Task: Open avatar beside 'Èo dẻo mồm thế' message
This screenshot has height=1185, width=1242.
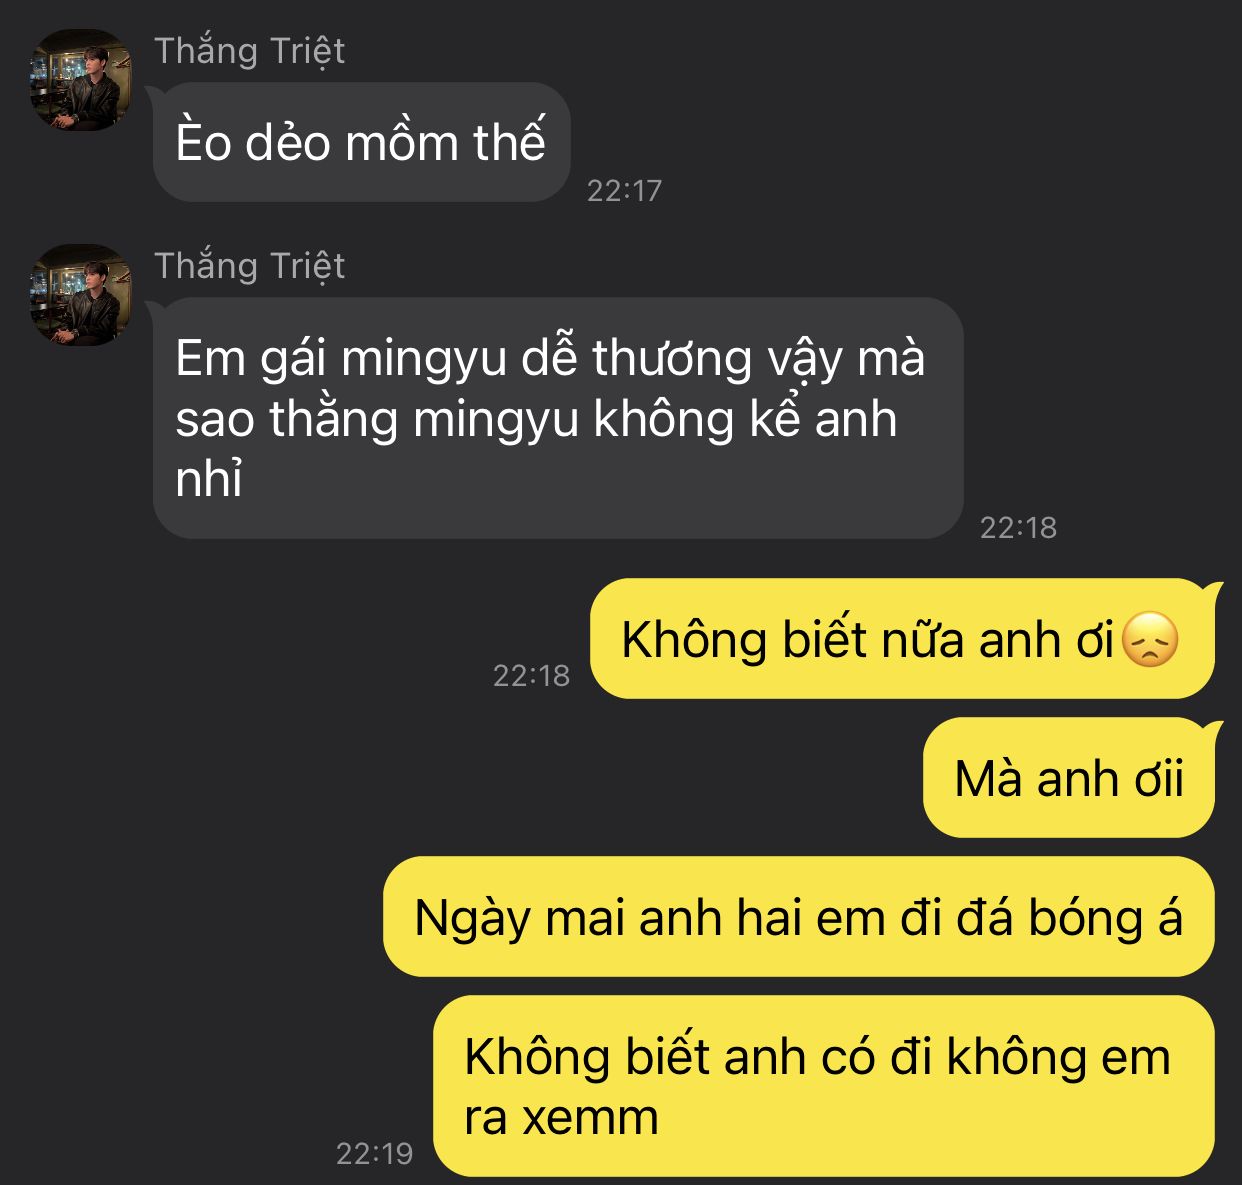Action: point(81,81)
